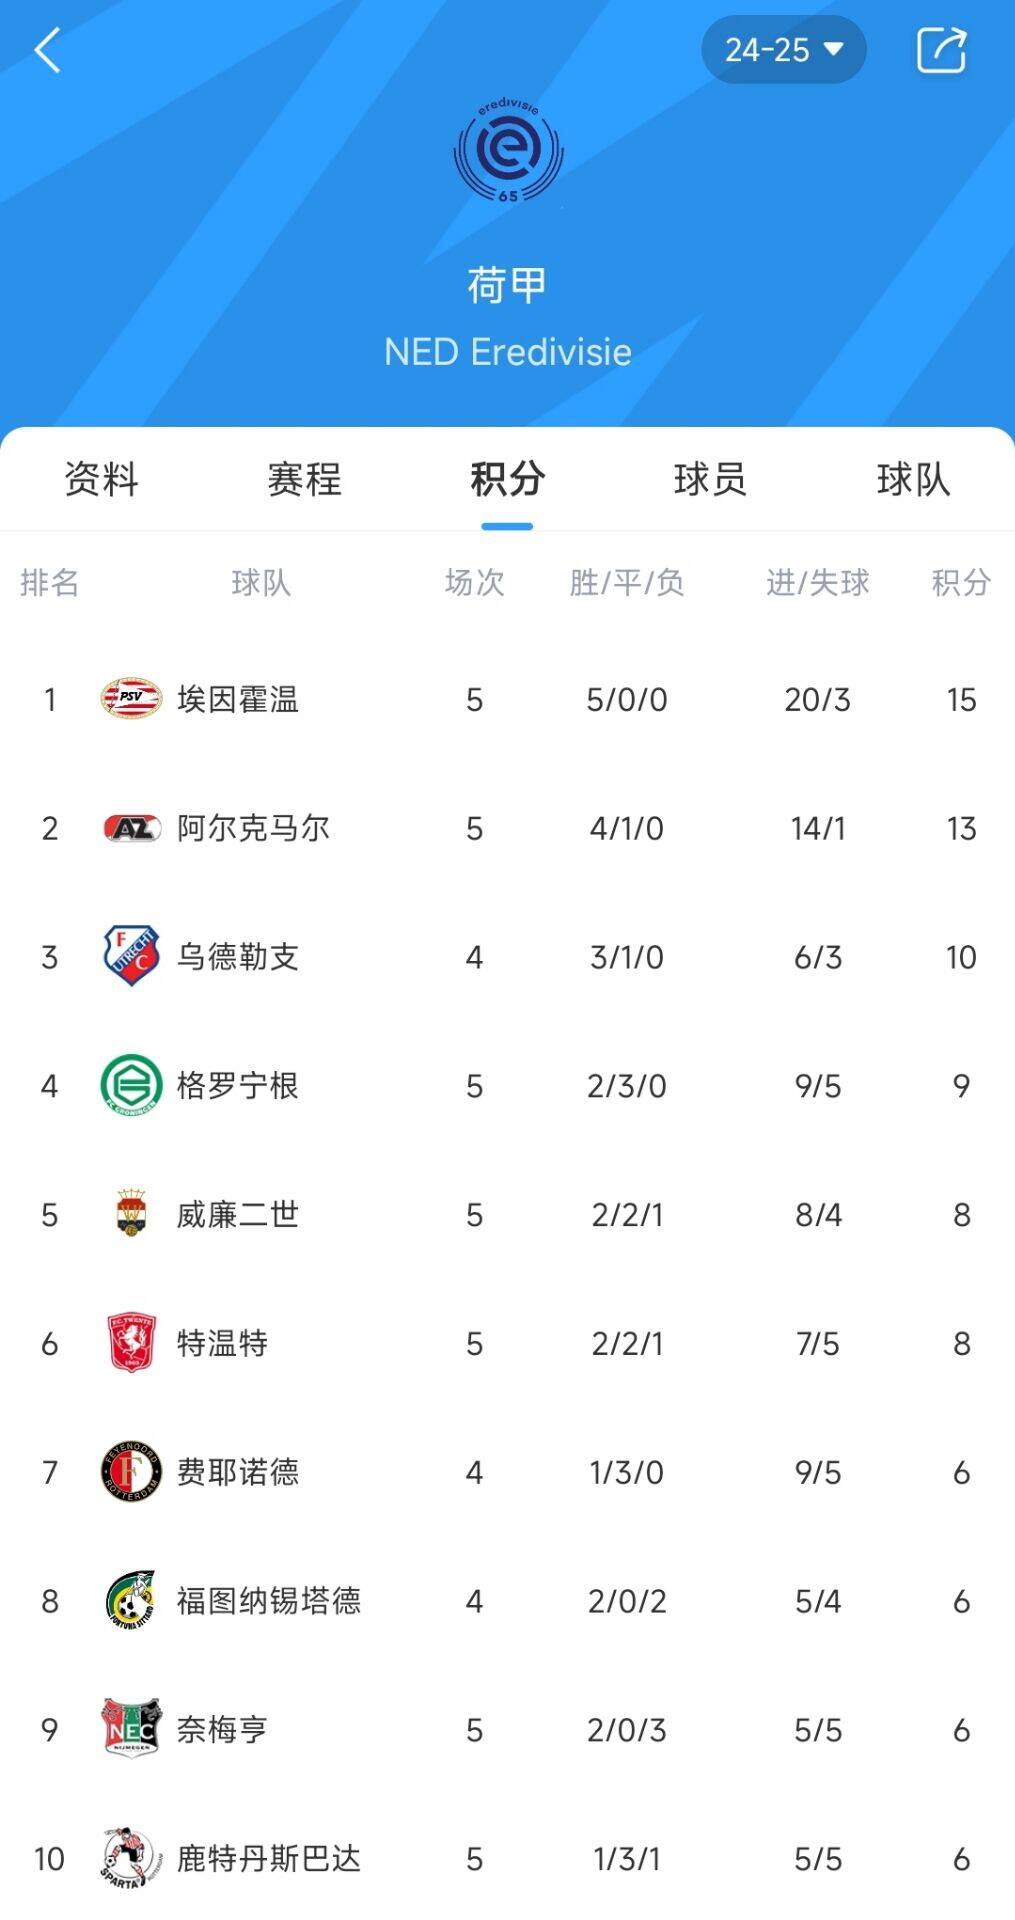Tap the back arrow icon
Image resolution: width=1015 pixels, height=1920 pixels.
click(47, 50)
